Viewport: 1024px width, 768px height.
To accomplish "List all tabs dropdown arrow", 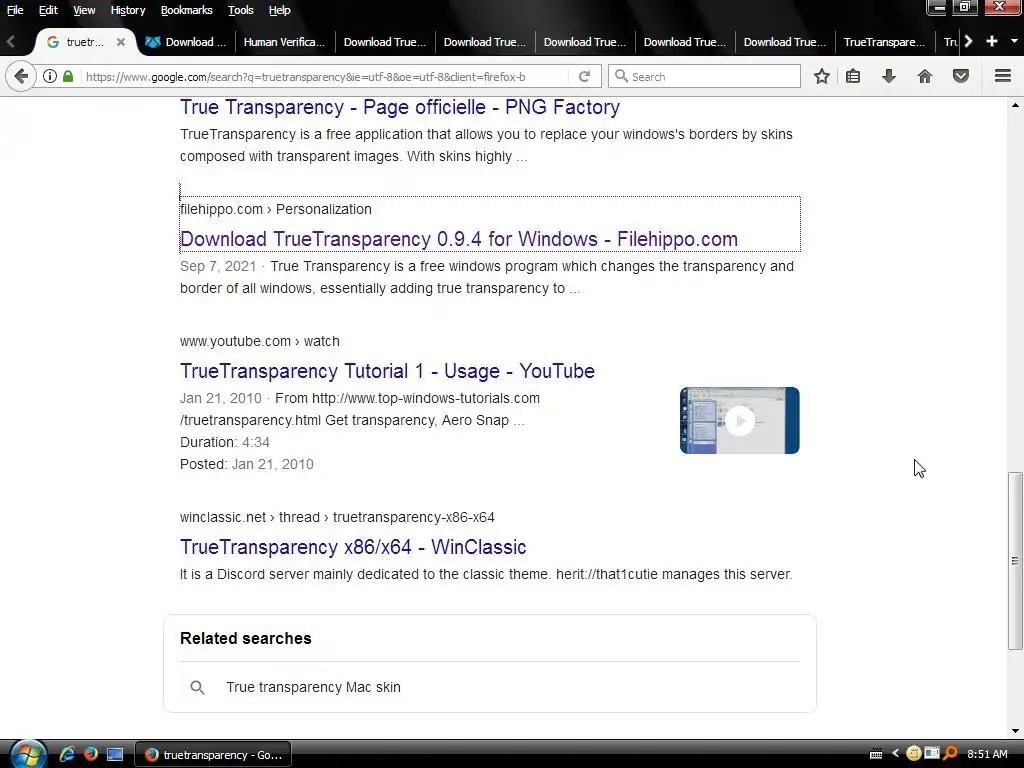I will click(1014, 41).
